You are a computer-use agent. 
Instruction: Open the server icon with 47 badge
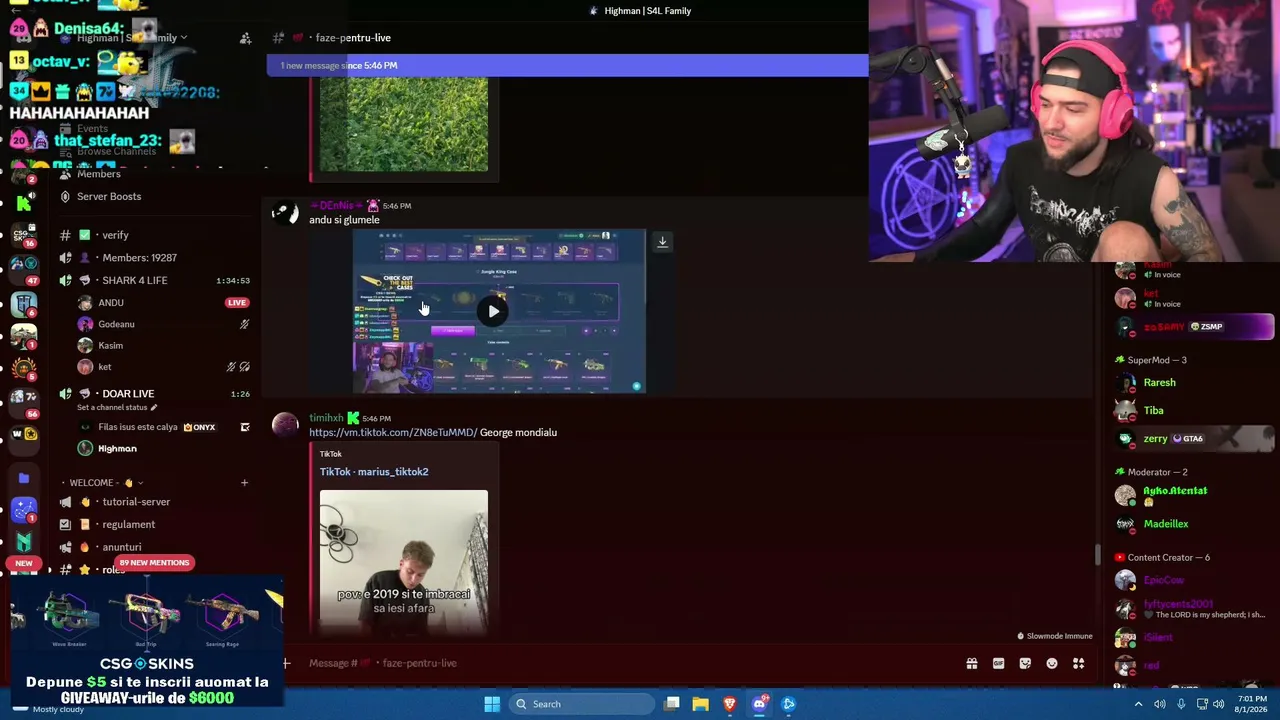(24, 269)
